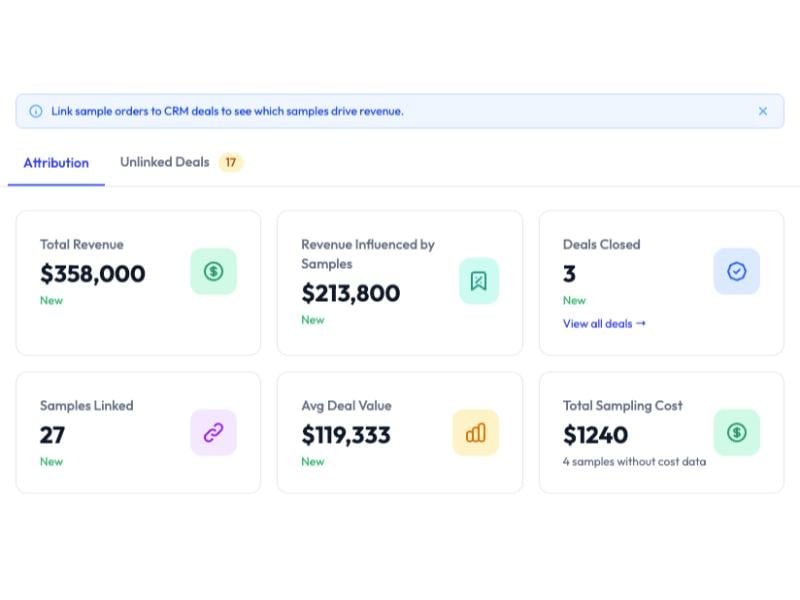Select the Attribution tab
The width and height of the screenshot is (800, 600).
56,163
